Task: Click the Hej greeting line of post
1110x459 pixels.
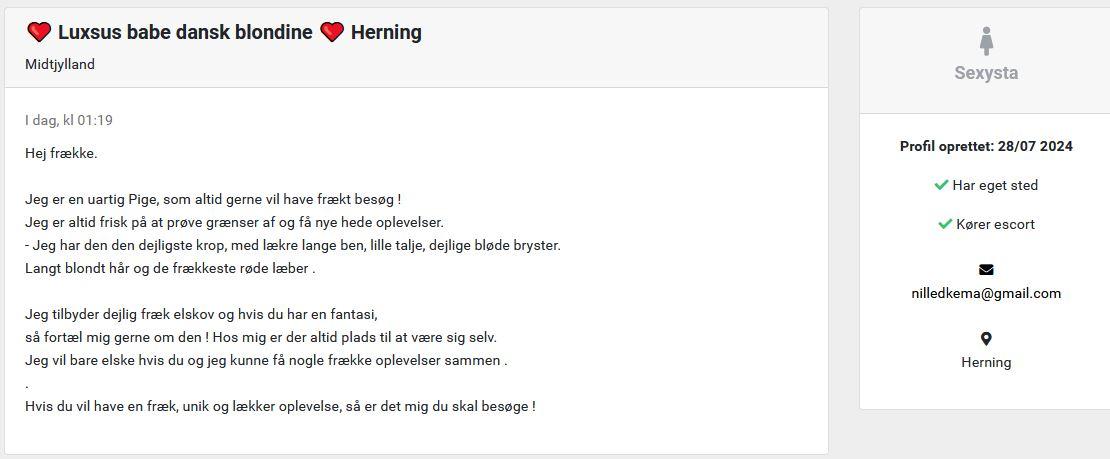Action: pos(61,153)
